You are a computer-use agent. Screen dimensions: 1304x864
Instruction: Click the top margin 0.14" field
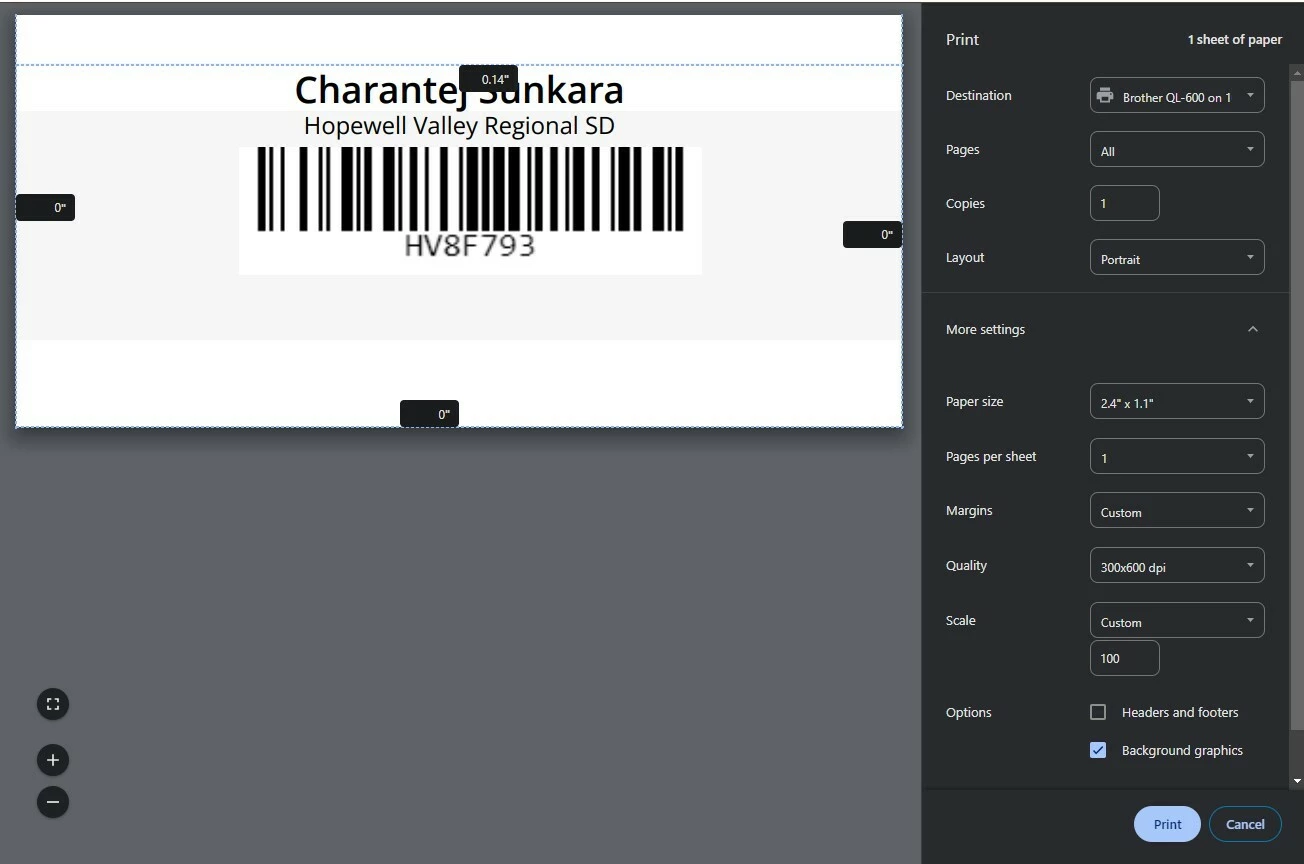click(488, 79)
